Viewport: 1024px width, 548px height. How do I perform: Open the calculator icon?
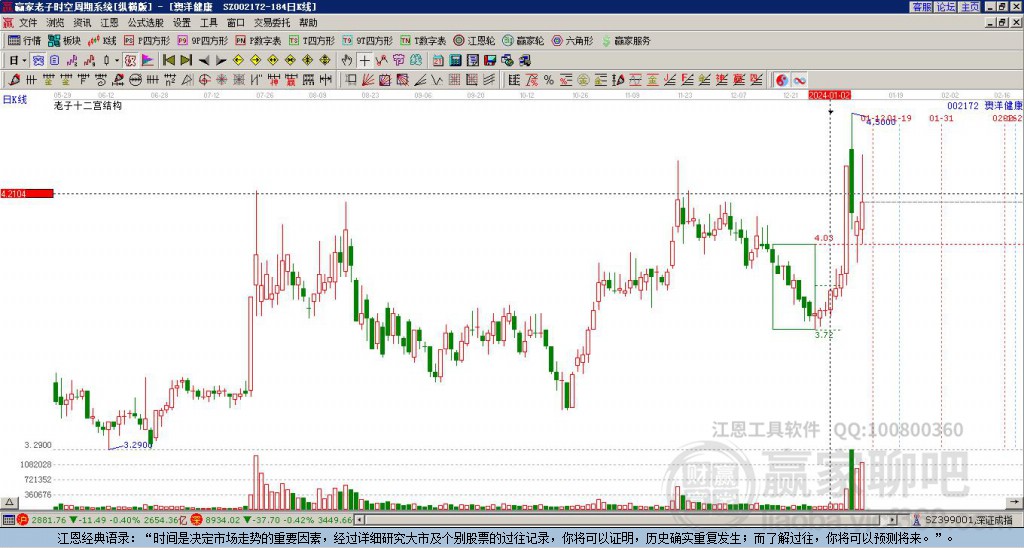(x=456, y=61)
